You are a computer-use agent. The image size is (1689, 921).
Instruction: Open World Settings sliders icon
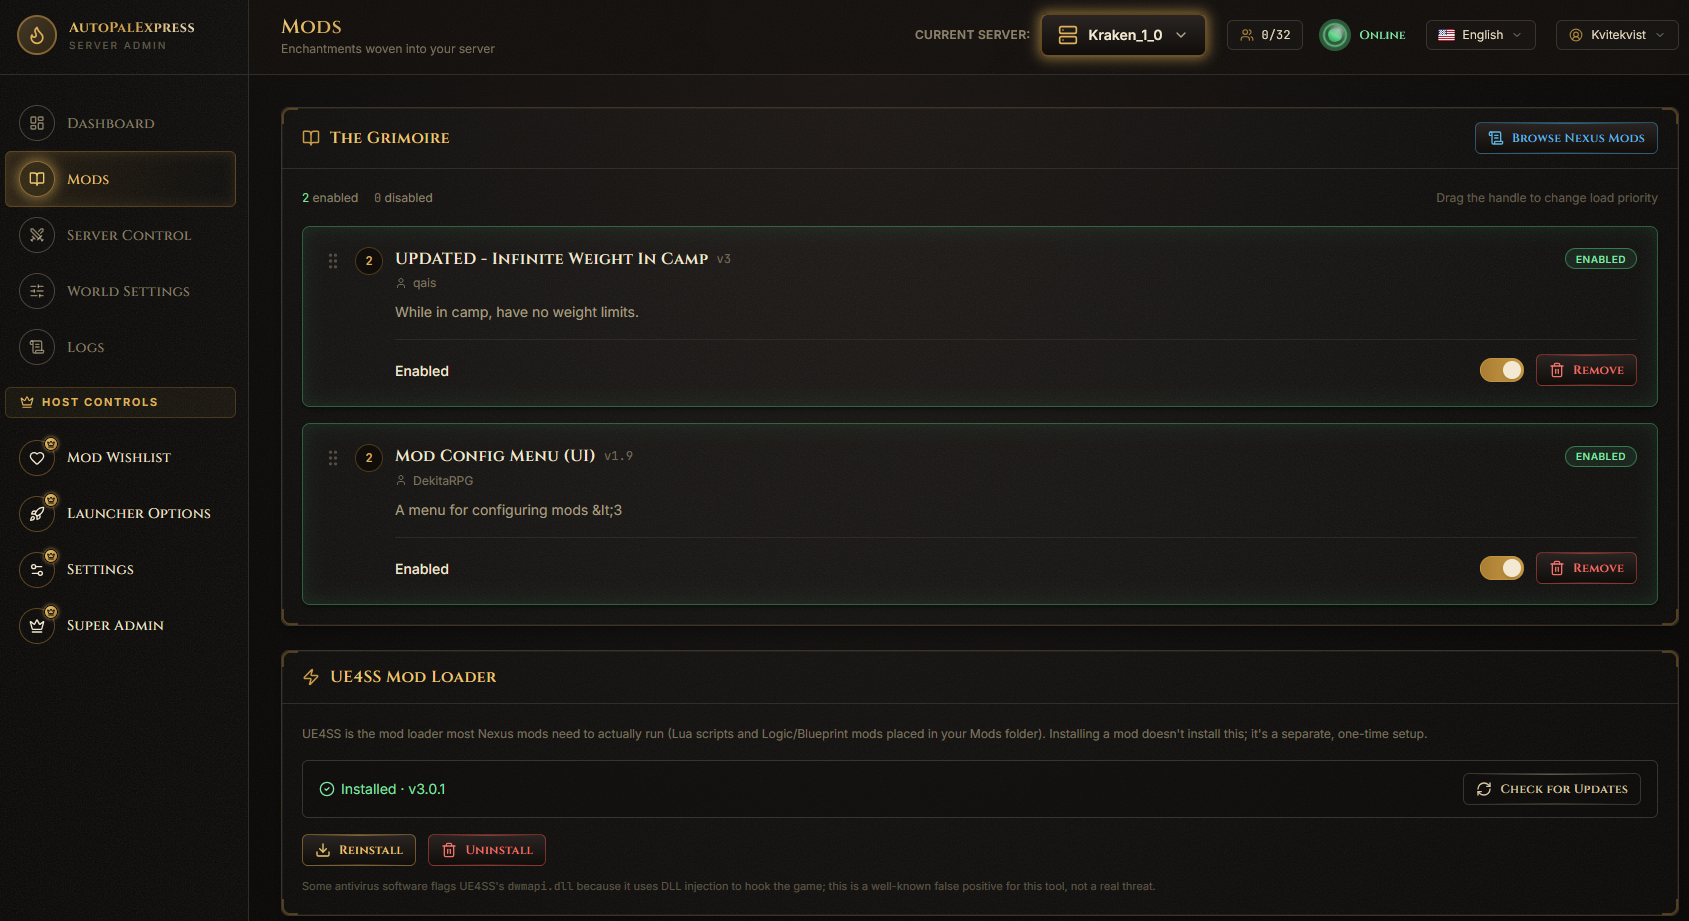pos(37,291)
